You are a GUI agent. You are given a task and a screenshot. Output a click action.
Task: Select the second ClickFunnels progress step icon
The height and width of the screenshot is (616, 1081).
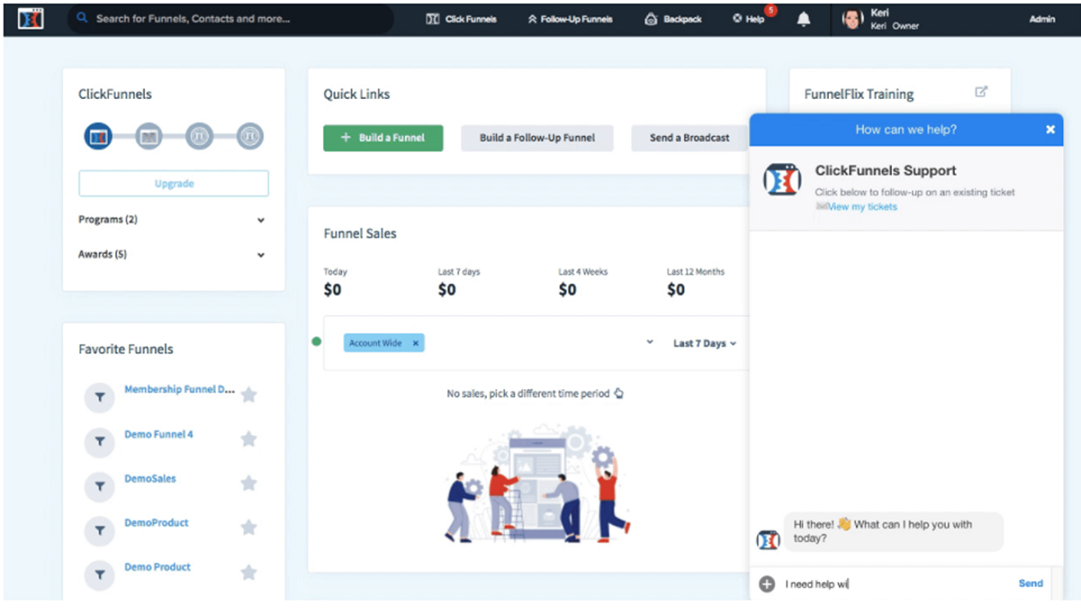click(149, 136)
